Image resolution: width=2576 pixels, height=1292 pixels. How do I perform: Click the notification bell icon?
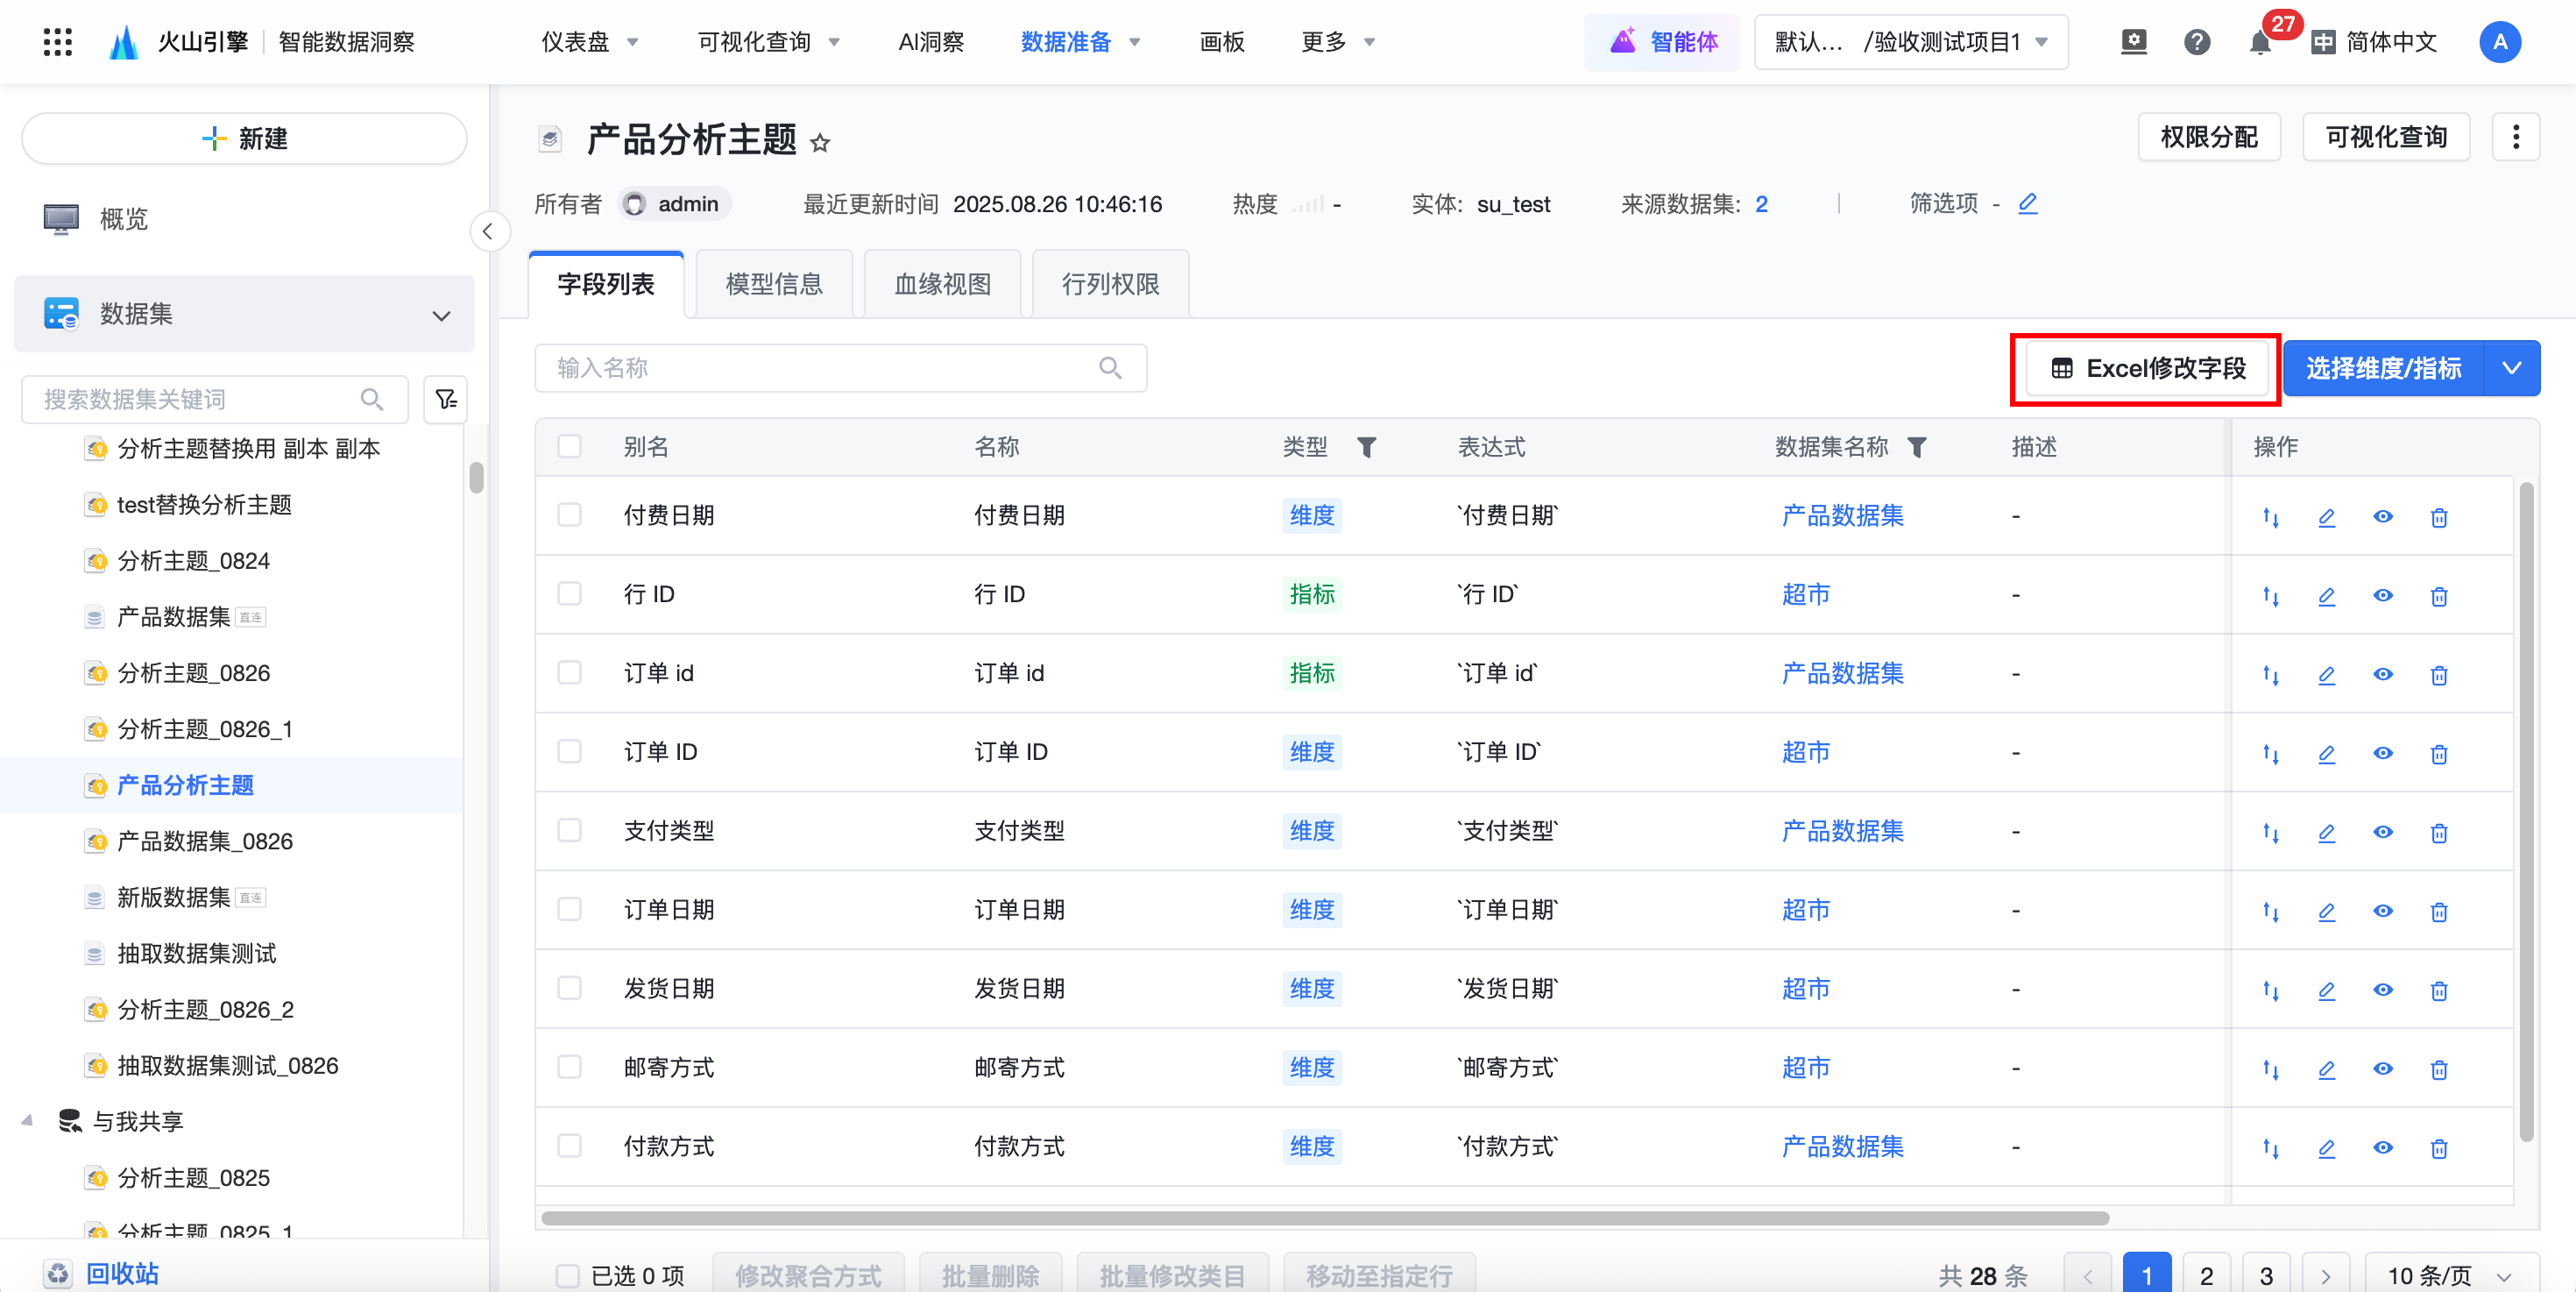(x=2259, y=42)
